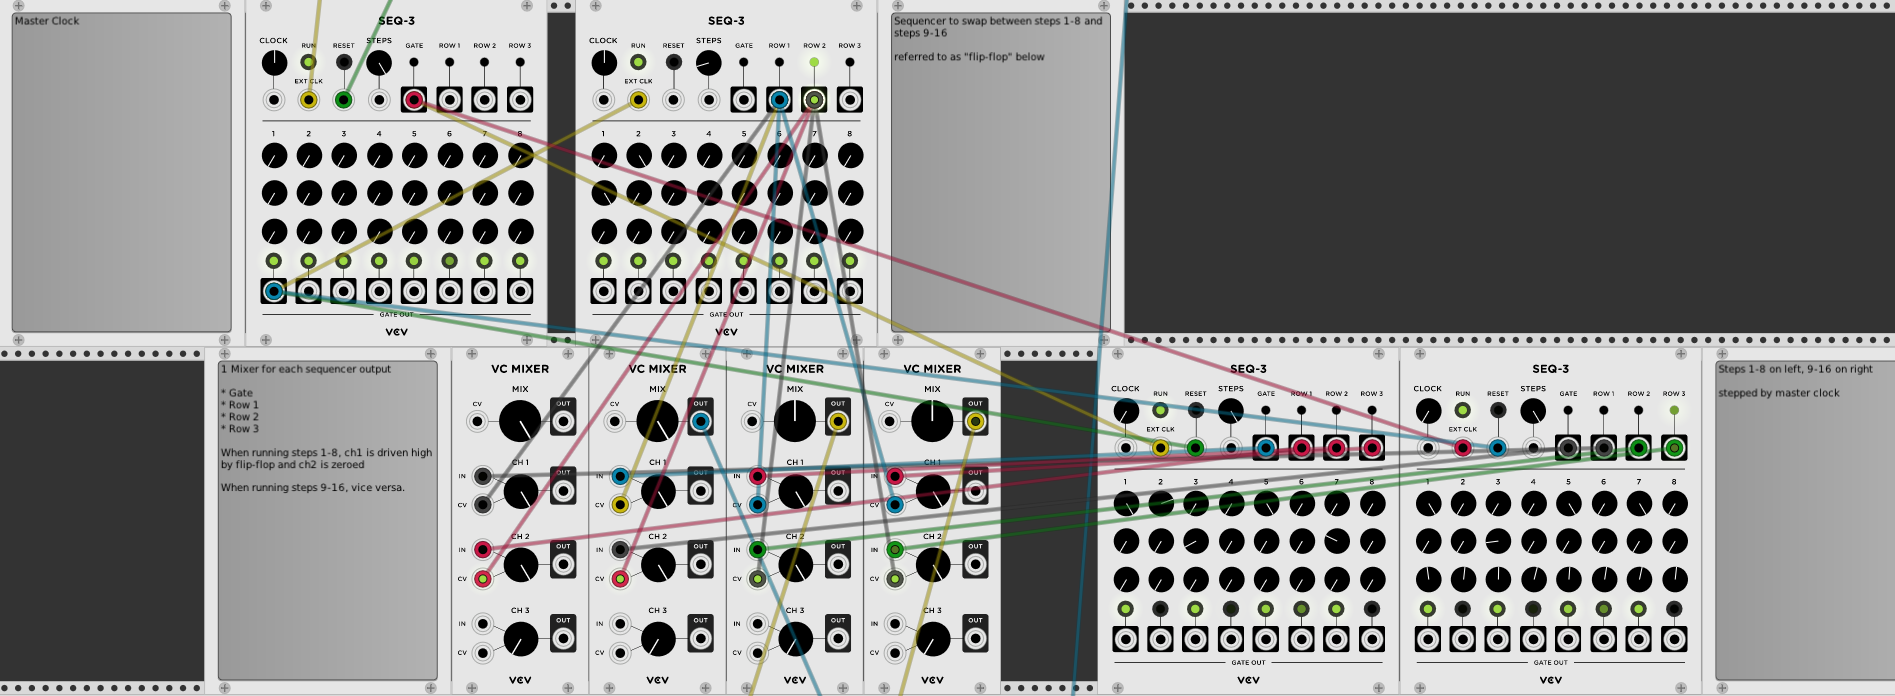Screen dimensions: 1895x696
Task: Click MIX knob on third VC MIXER
Action: point(794,421)
